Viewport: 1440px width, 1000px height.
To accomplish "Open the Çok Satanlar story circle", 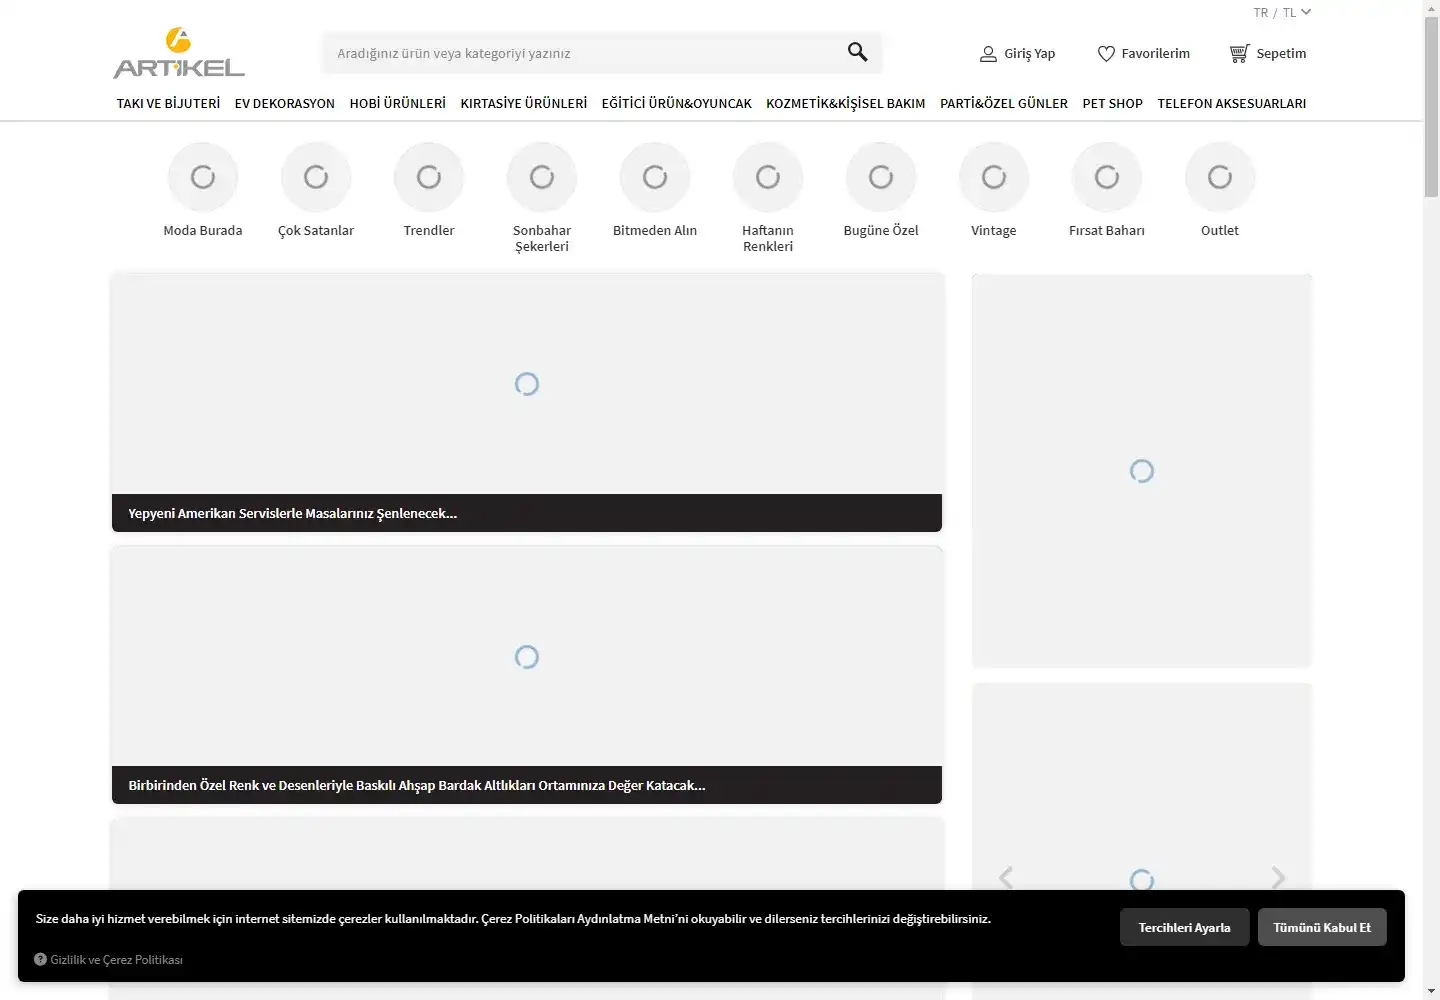I will 316,177.
